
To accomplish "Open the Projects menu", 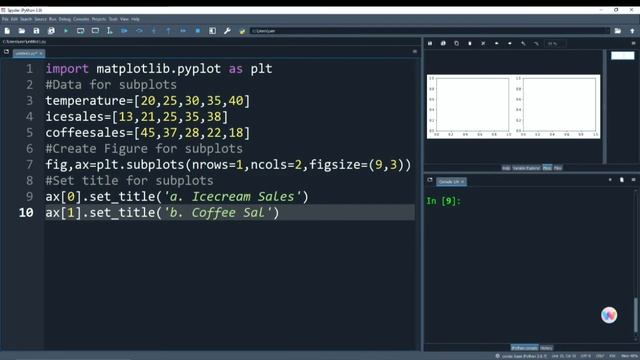I will [99, 19].
